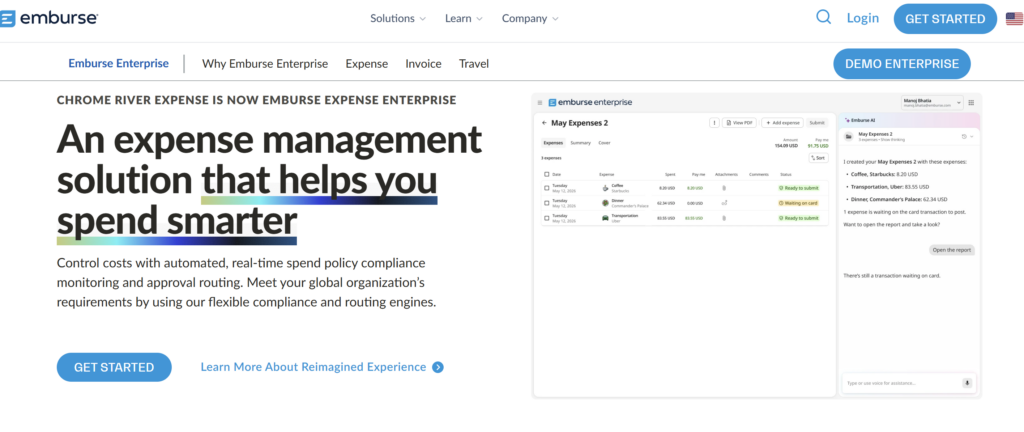Screen dimensions: 1024x432
Task: Click the back arrow beside May Expenses 2
Action: pos(545,123)
